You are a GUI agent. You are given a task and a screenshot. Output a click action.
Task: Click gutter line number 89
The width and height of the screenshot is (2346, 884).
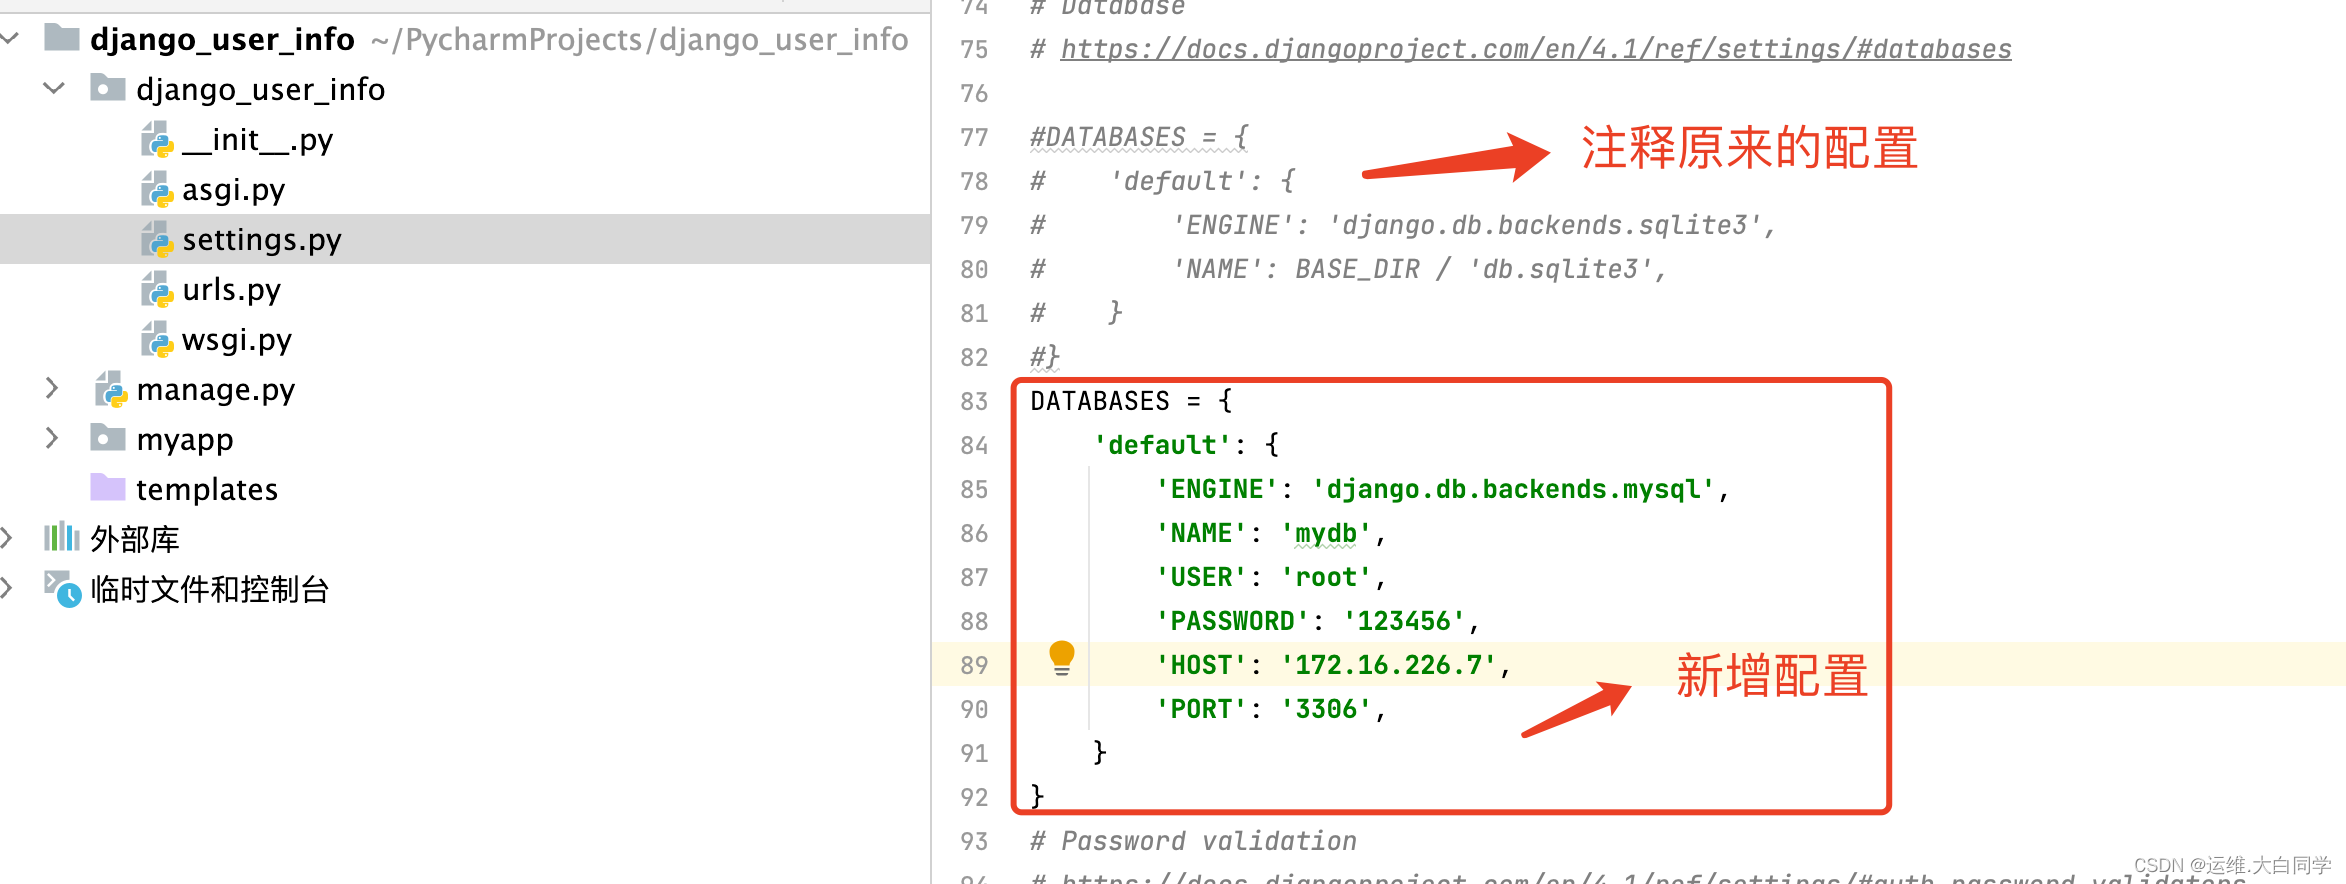974,665
